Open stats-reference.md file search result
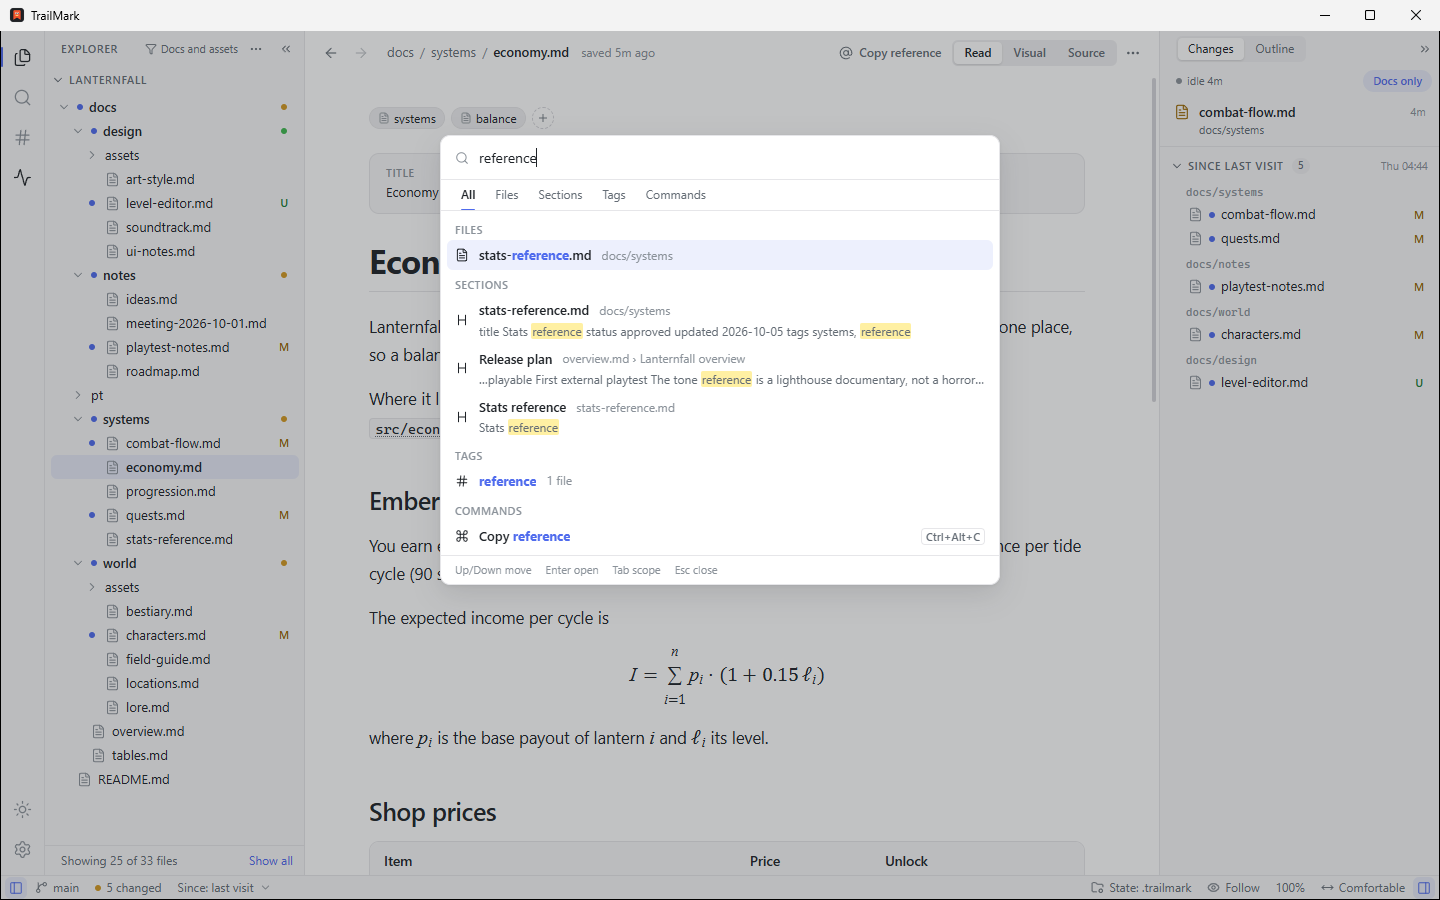Screen dimensions: 1440x900 coord(720,255)
